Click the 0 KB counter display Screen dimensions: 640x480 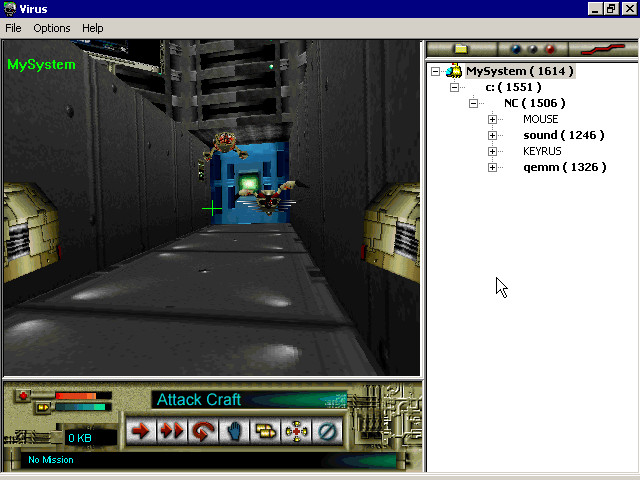(91, 438)
